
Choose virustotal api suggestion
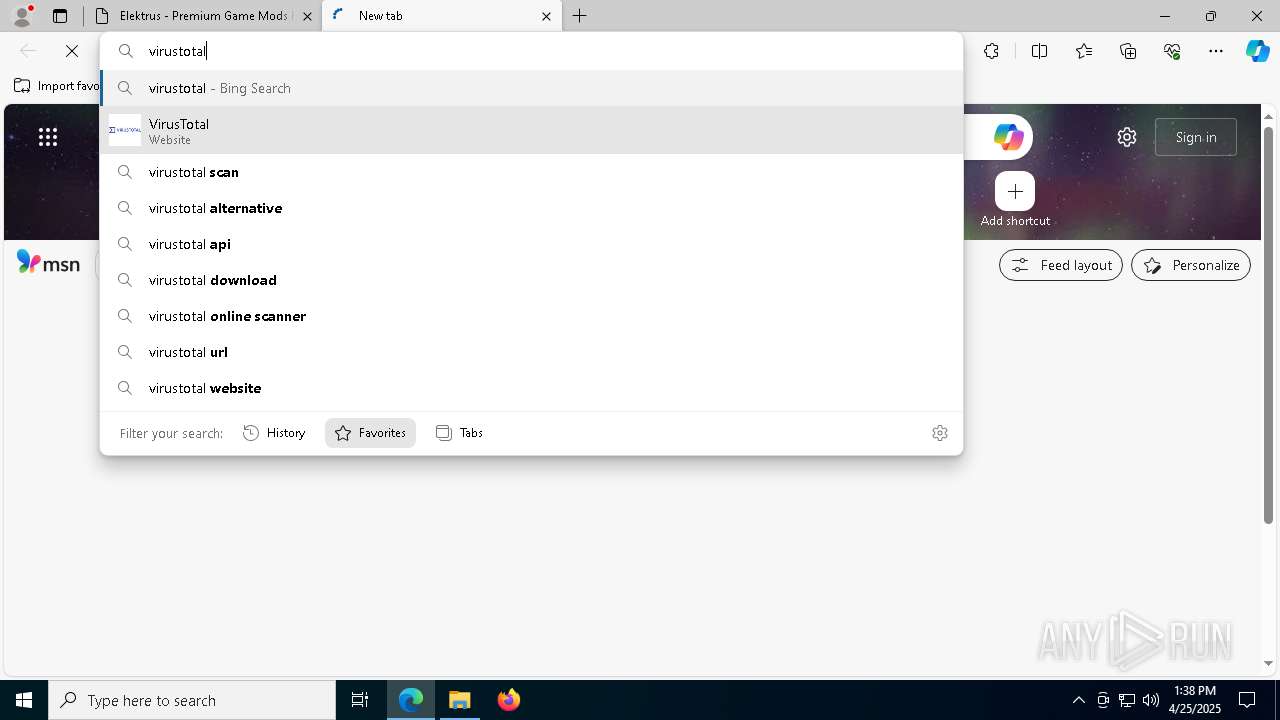[531, 244]
